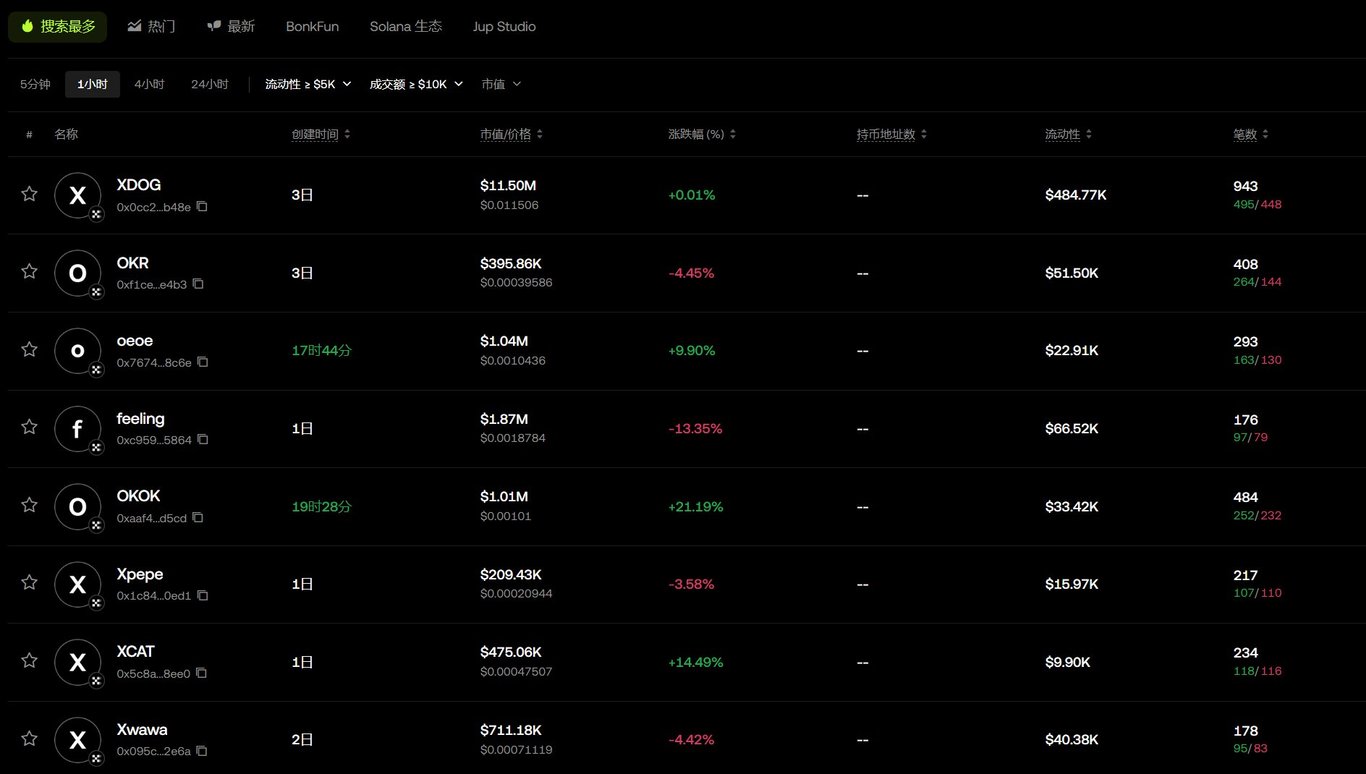Open the BonkFun tab
Image resolution: width=1366 pixels, height=774 pixels.
click(x=312, y=26)
